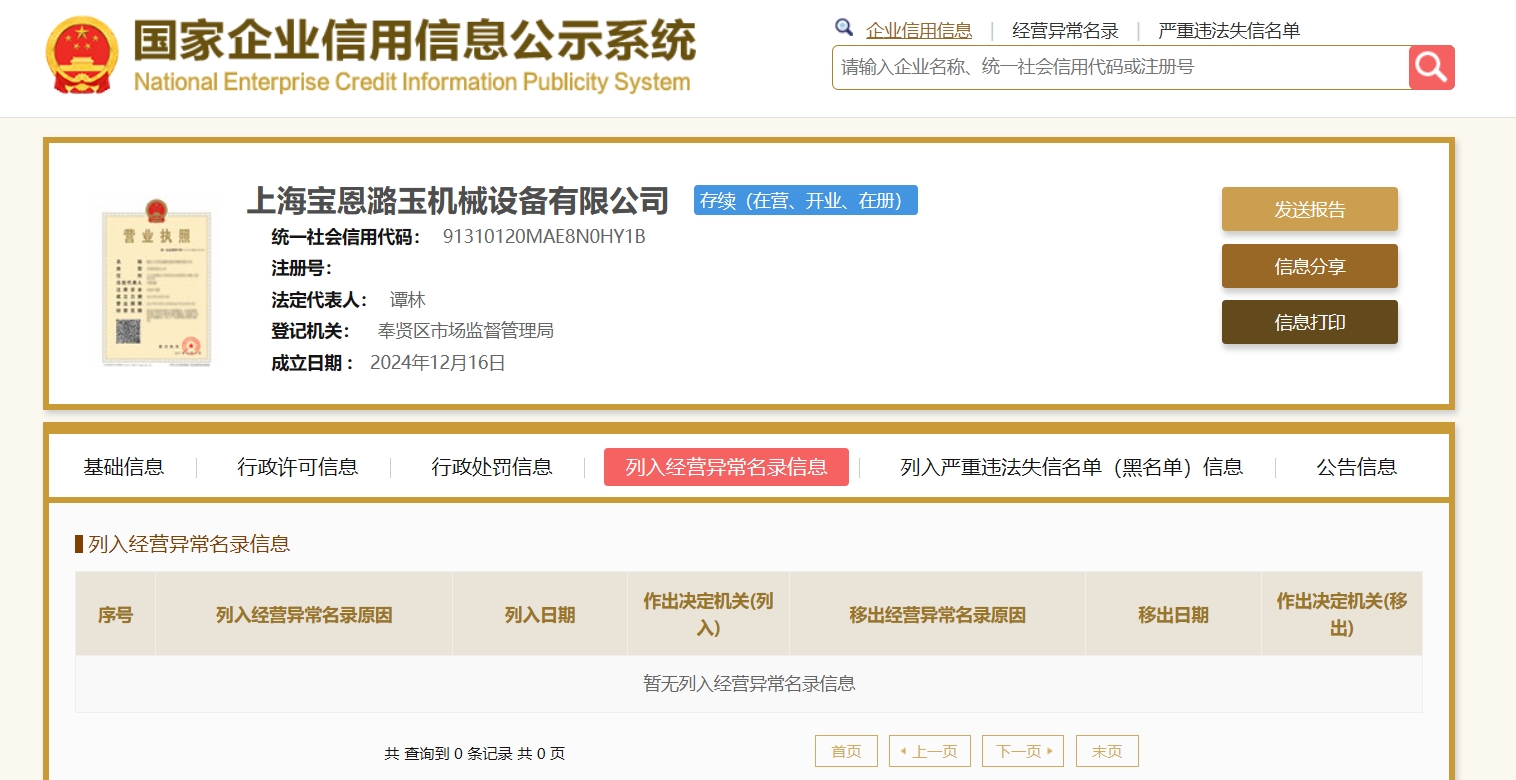
Task: Open the business license thumbnail image
Action: (158, 282)
